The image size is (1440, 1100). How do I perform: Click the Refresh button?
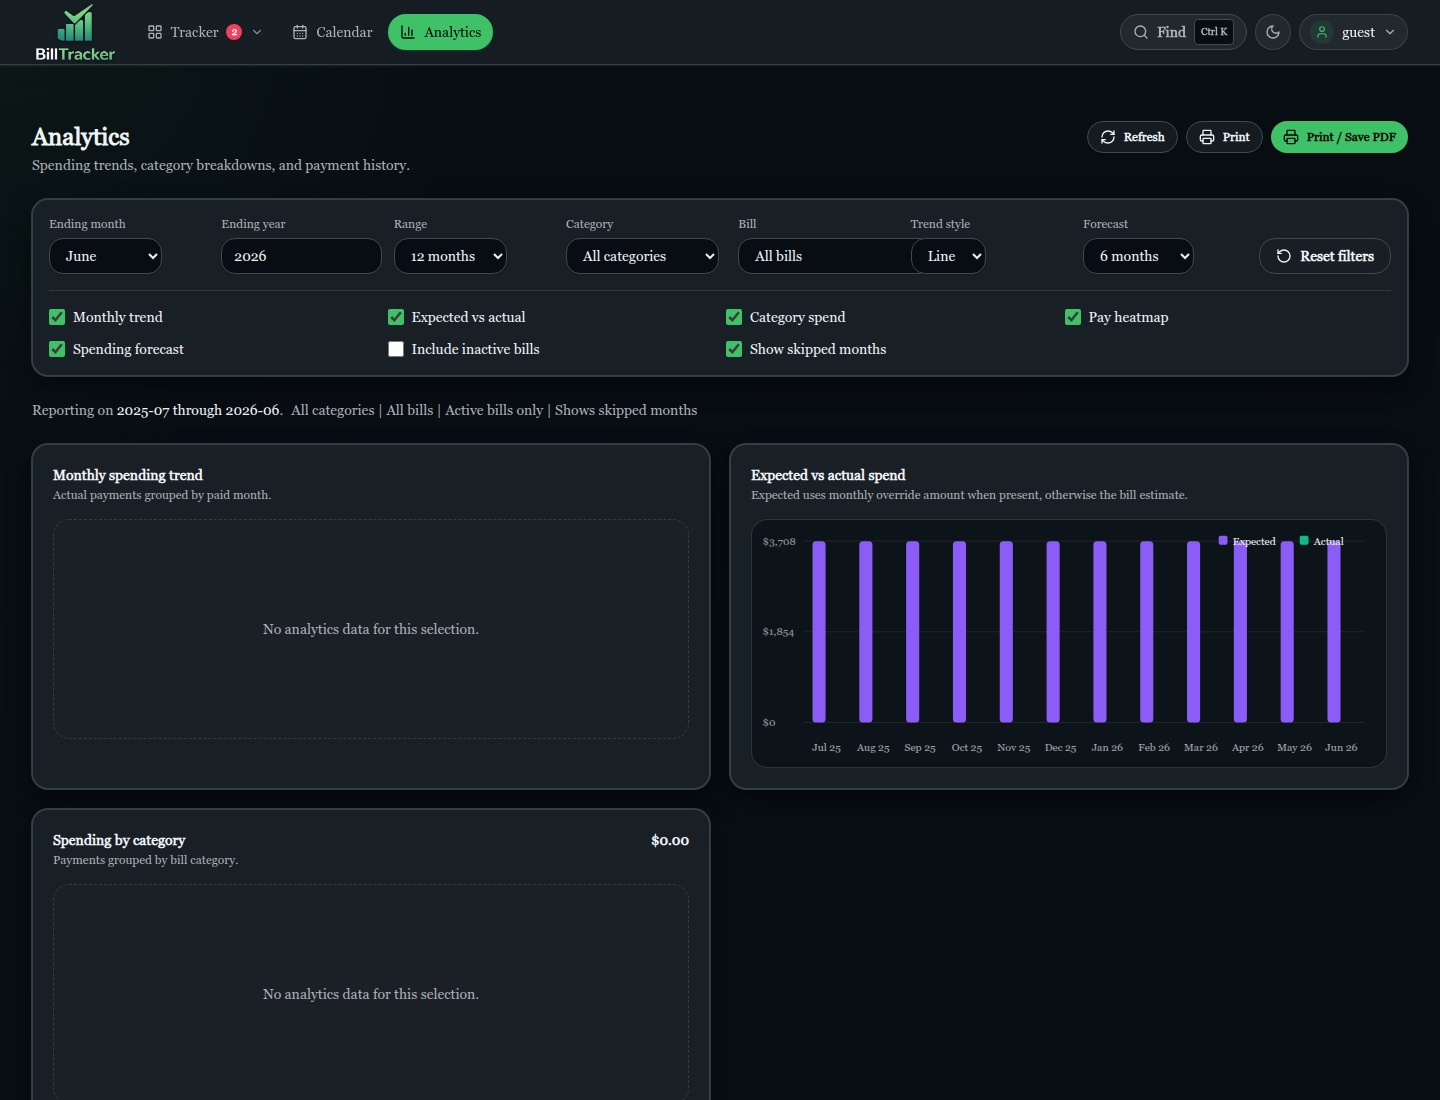point(1132,137)
